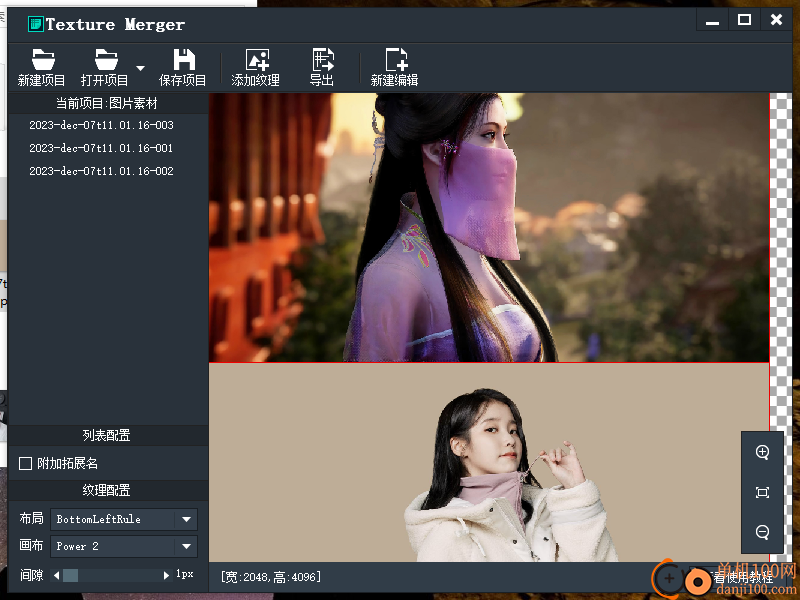The image size is (800, 600).
Task: Zoom in with the plus magnifier
Action: [x=762, y=452]
